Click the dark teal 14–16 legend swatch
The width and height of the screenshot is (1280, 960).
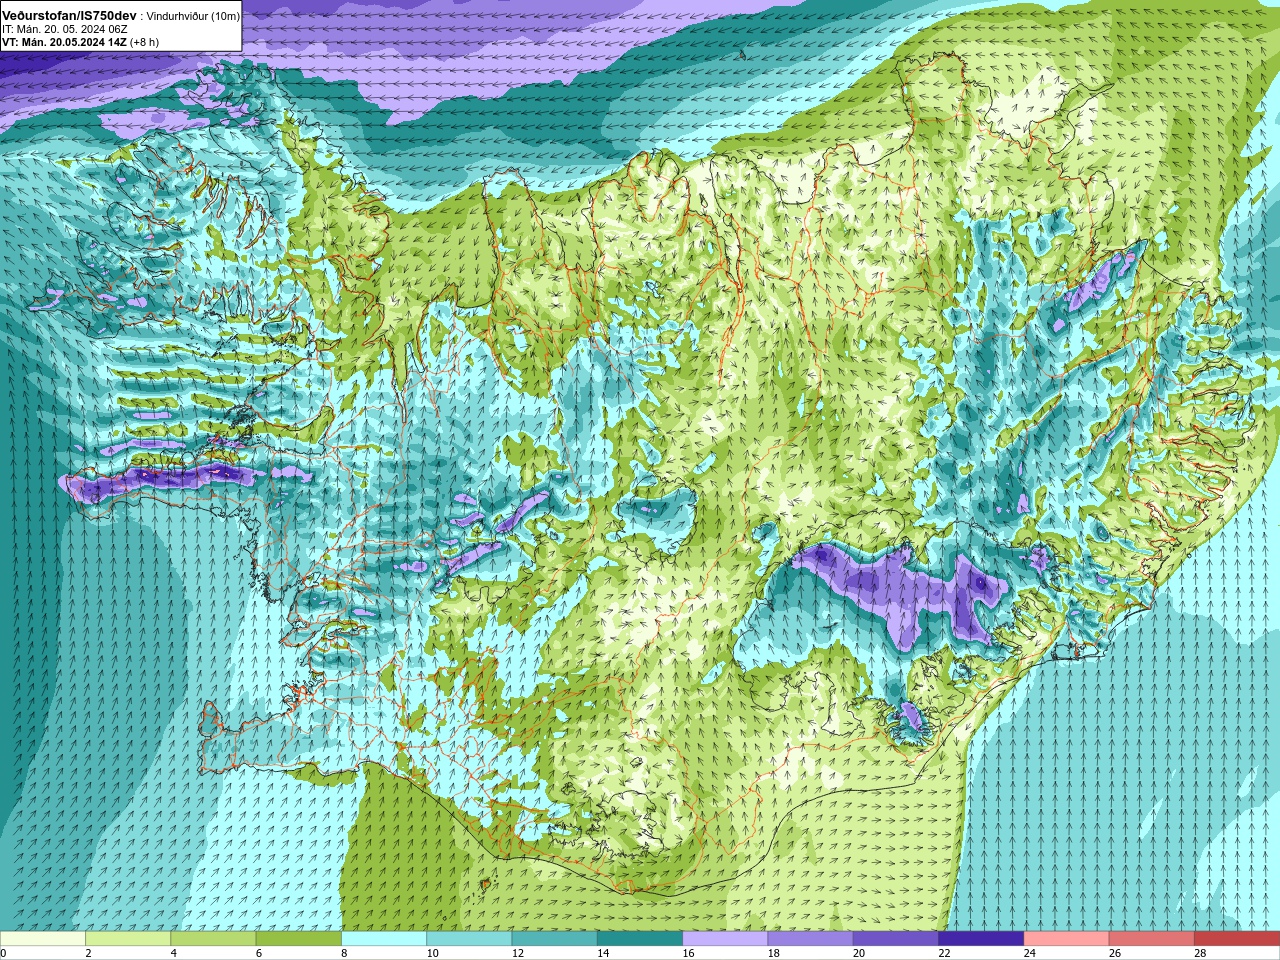[640, 939]
